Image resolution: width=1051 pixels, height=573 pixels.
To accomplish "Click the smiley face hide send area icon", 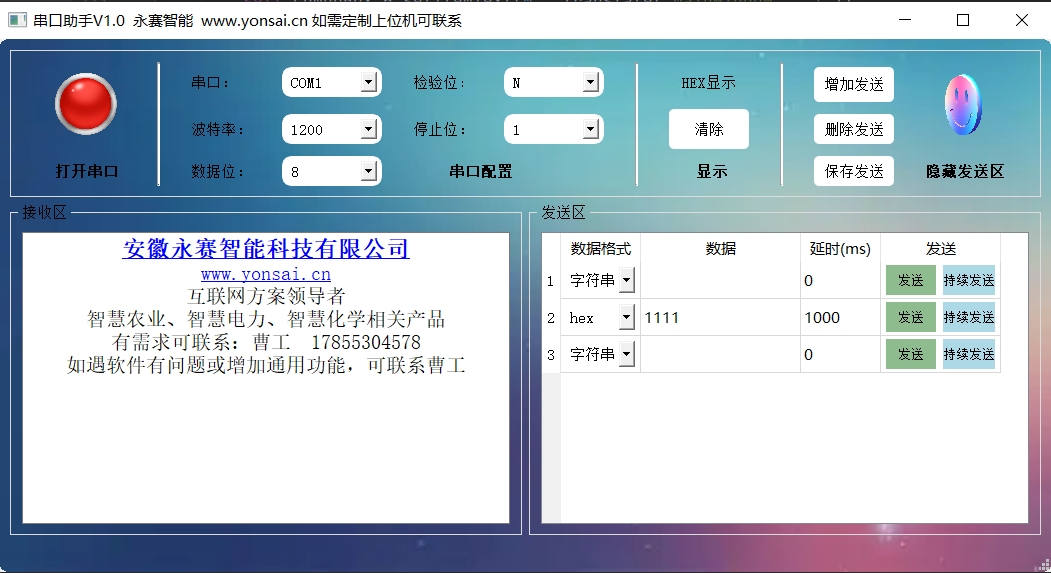I will (x=963, y=104).
